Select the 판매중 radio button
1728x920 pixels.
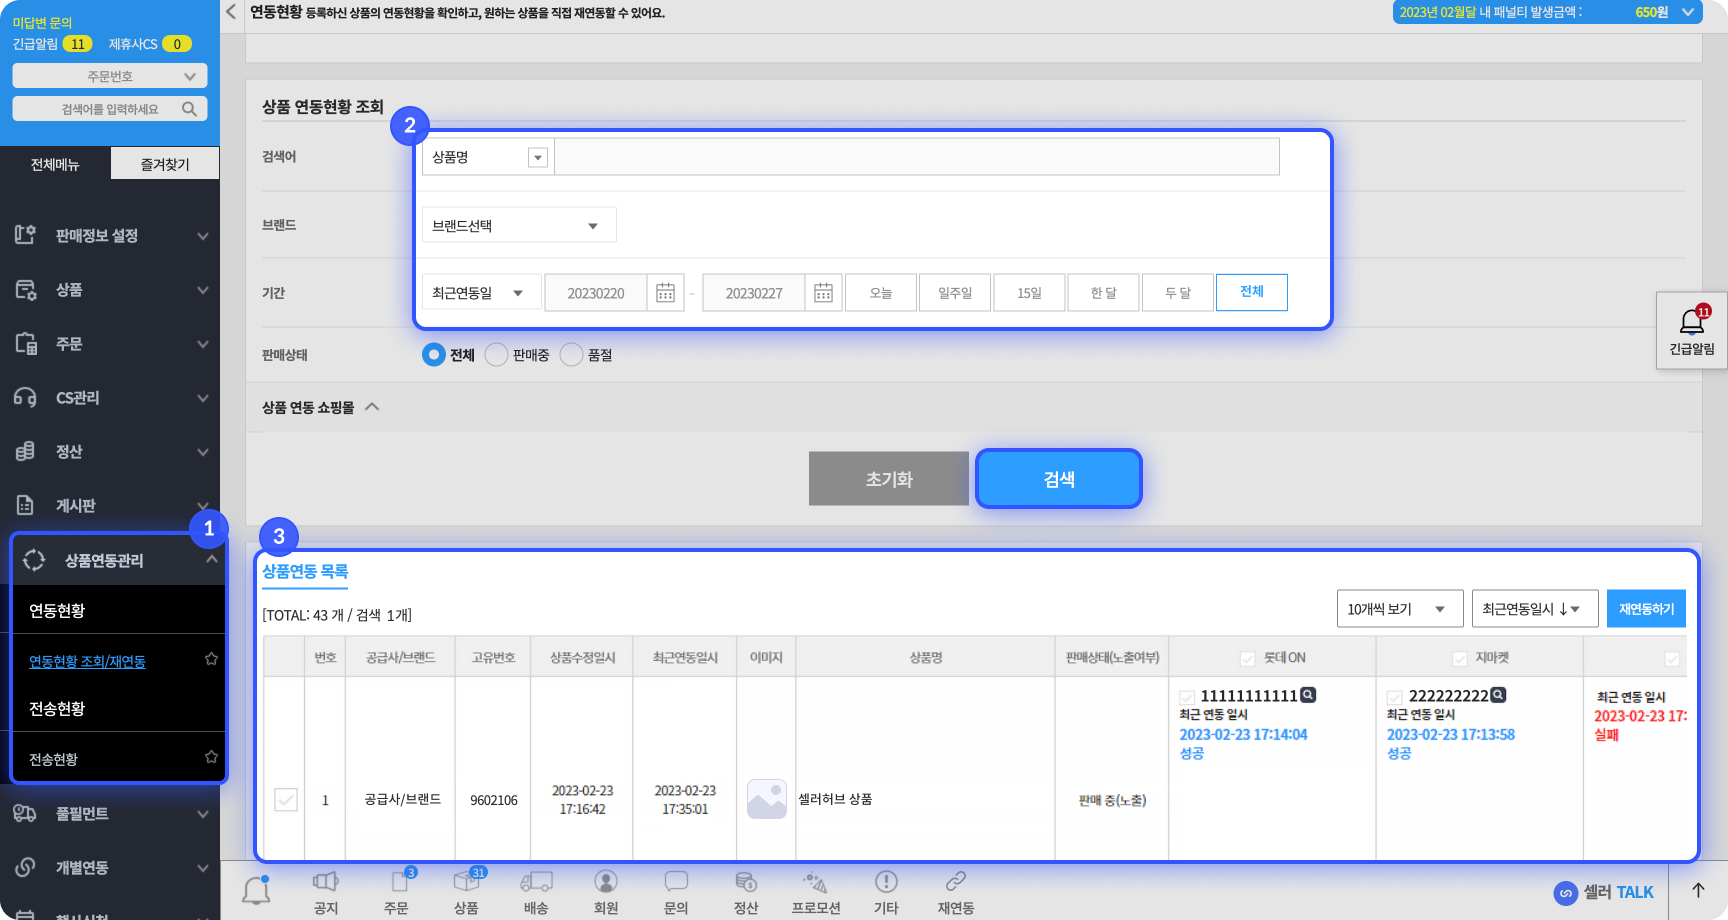click(x=496, y=355)
